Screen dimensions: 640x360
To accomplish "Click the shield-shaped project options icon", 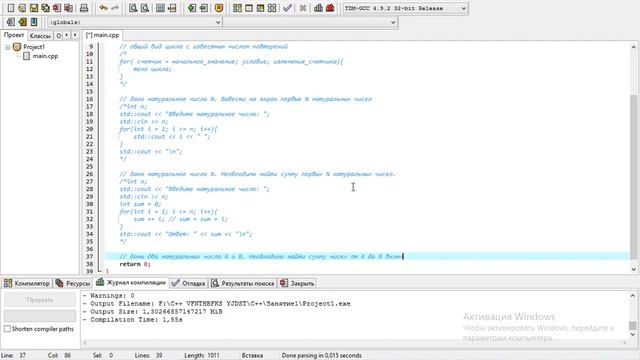I will (x=219, y=8).
